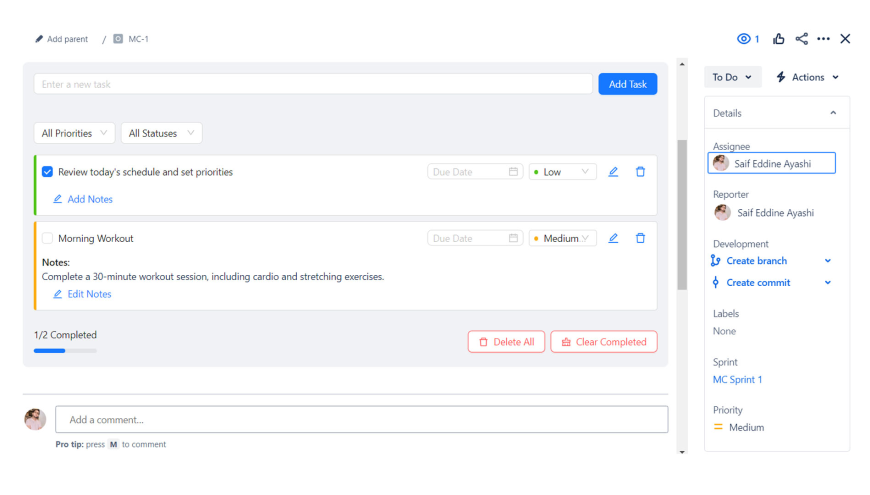Viewport: 870px width, 495px height.
Task: Open the Actions menu
Action: [x=807, y=77]
